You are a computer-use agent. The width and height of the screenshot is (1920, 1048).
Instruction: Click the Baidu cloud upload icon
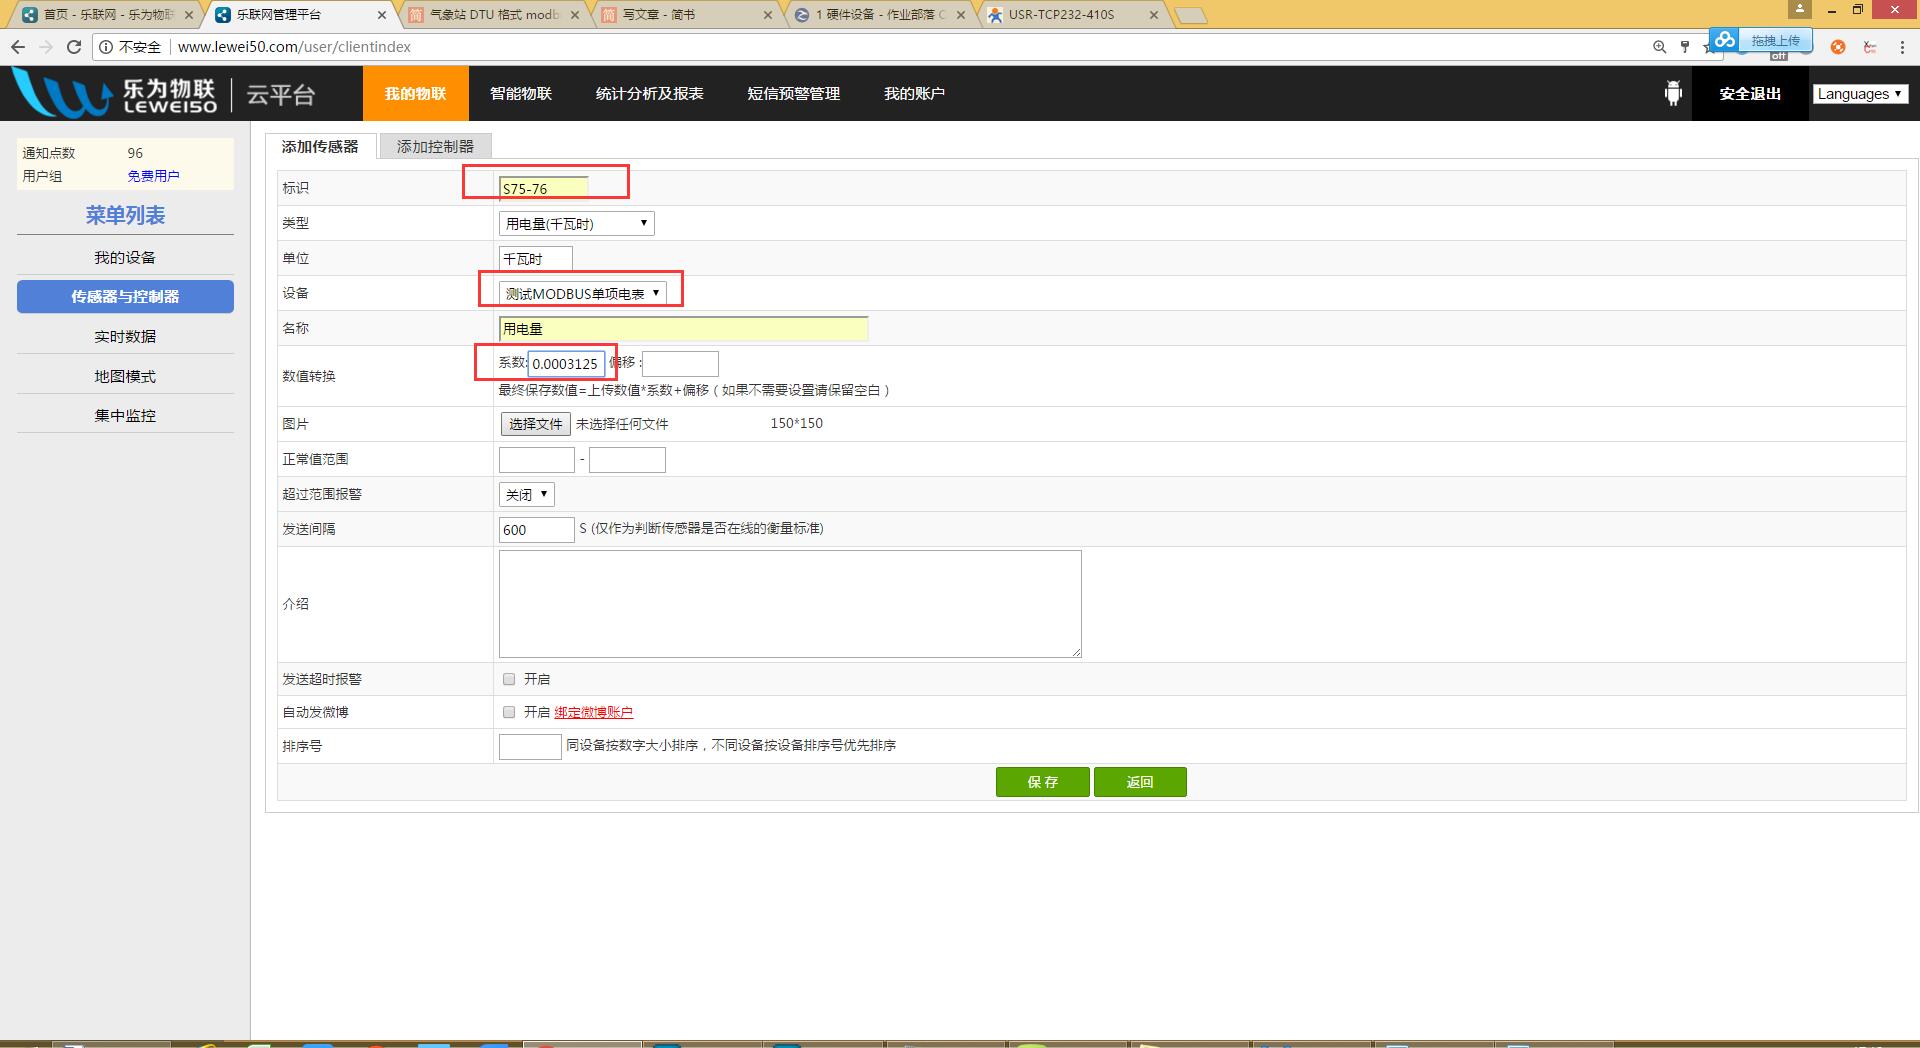[x=1725, y=41]
